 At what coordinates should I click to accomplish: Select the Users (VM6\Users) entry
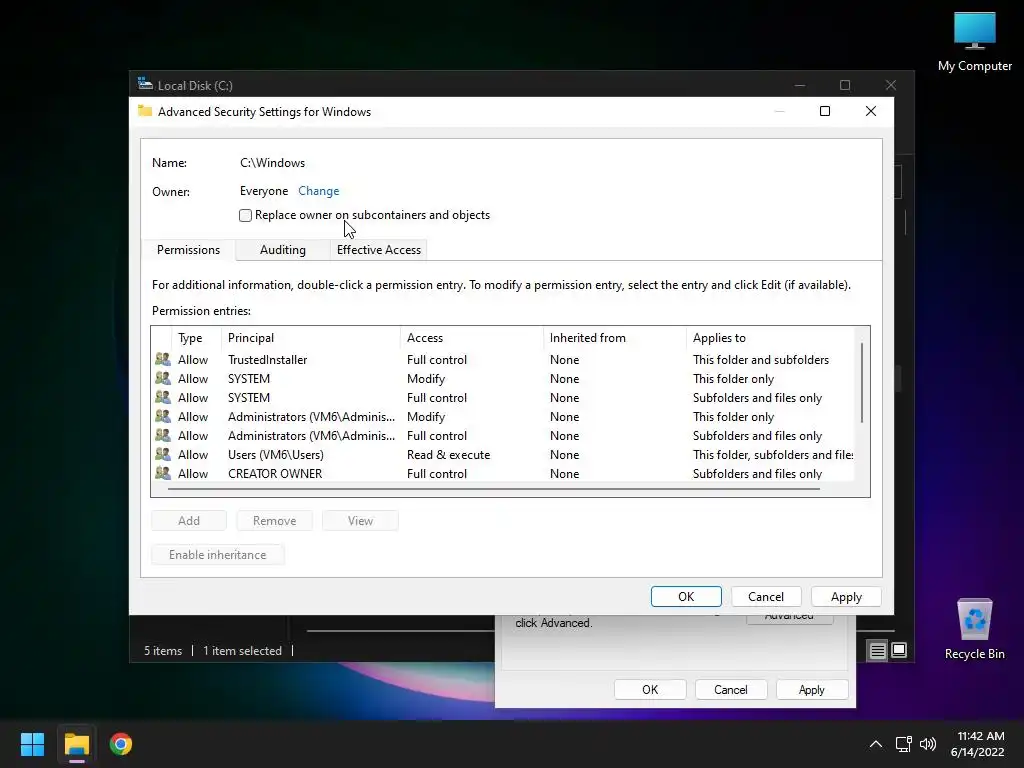tap(503, 454)
